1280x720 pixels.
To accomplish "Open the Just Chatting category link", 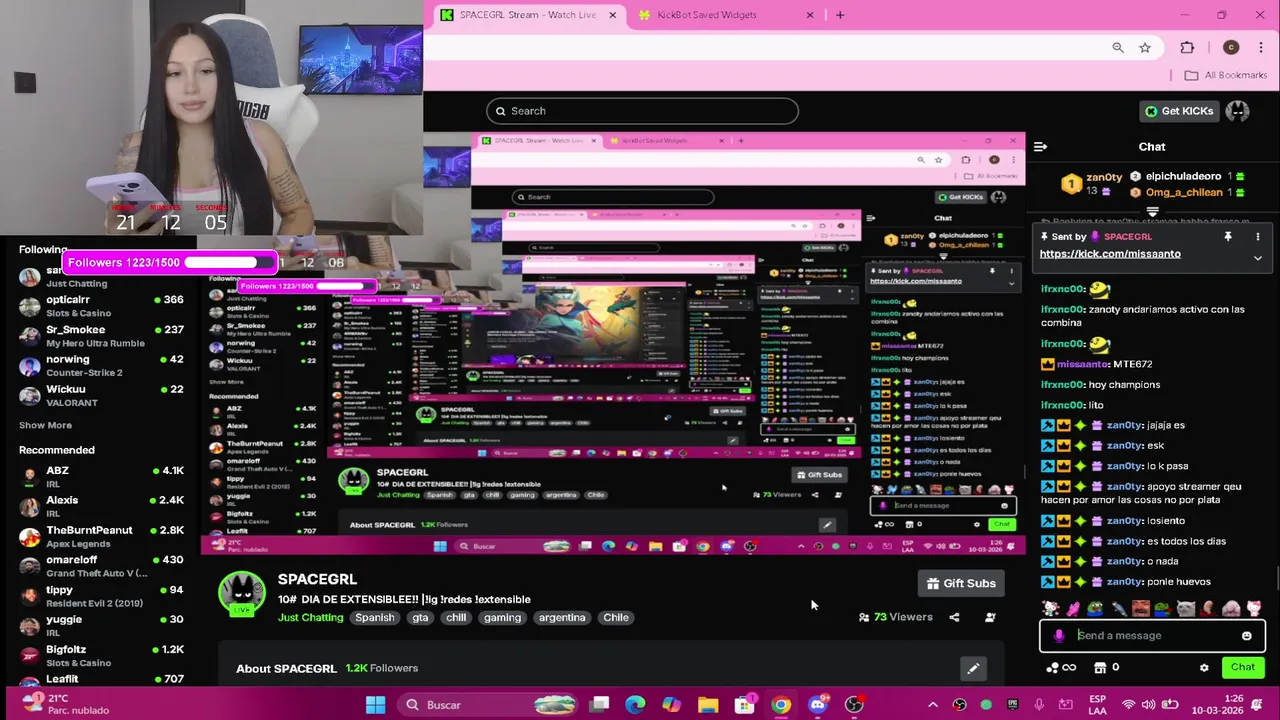I will [310, 617].
